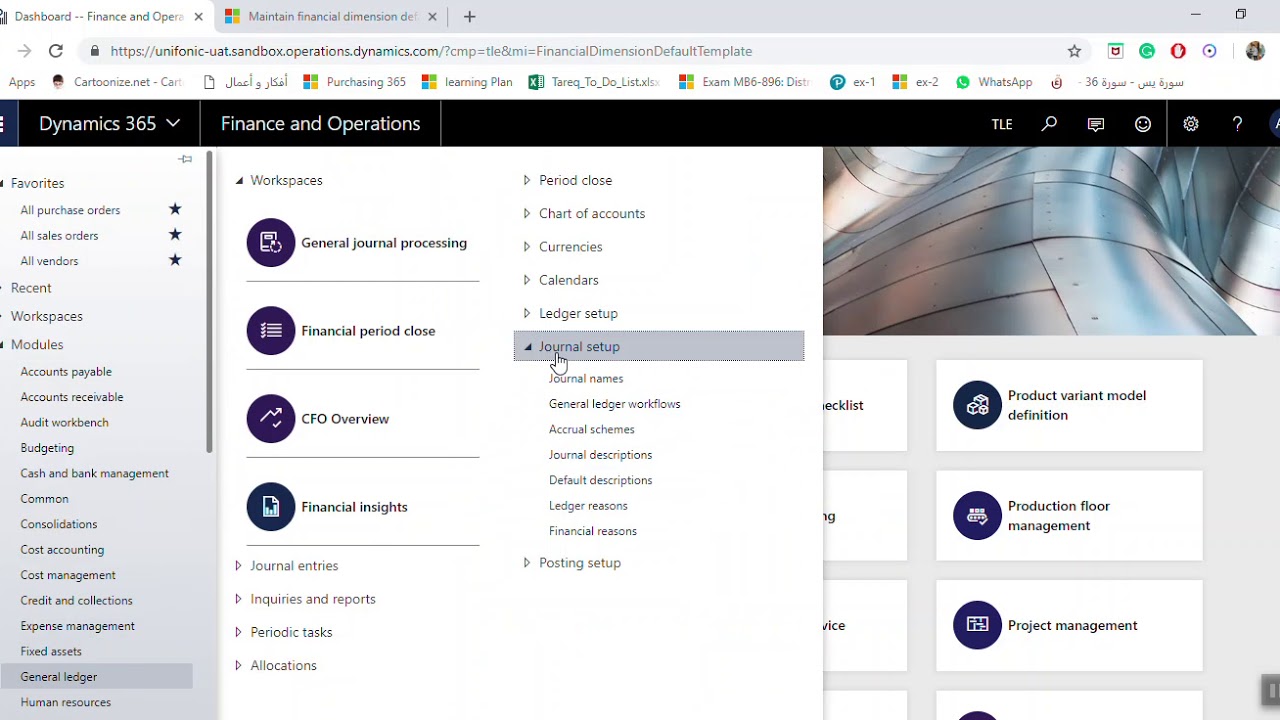The height and width of the screenshot is (720, 1280).
Task: Unfavorite All sales orders star
Action: [x=175, y=235]
